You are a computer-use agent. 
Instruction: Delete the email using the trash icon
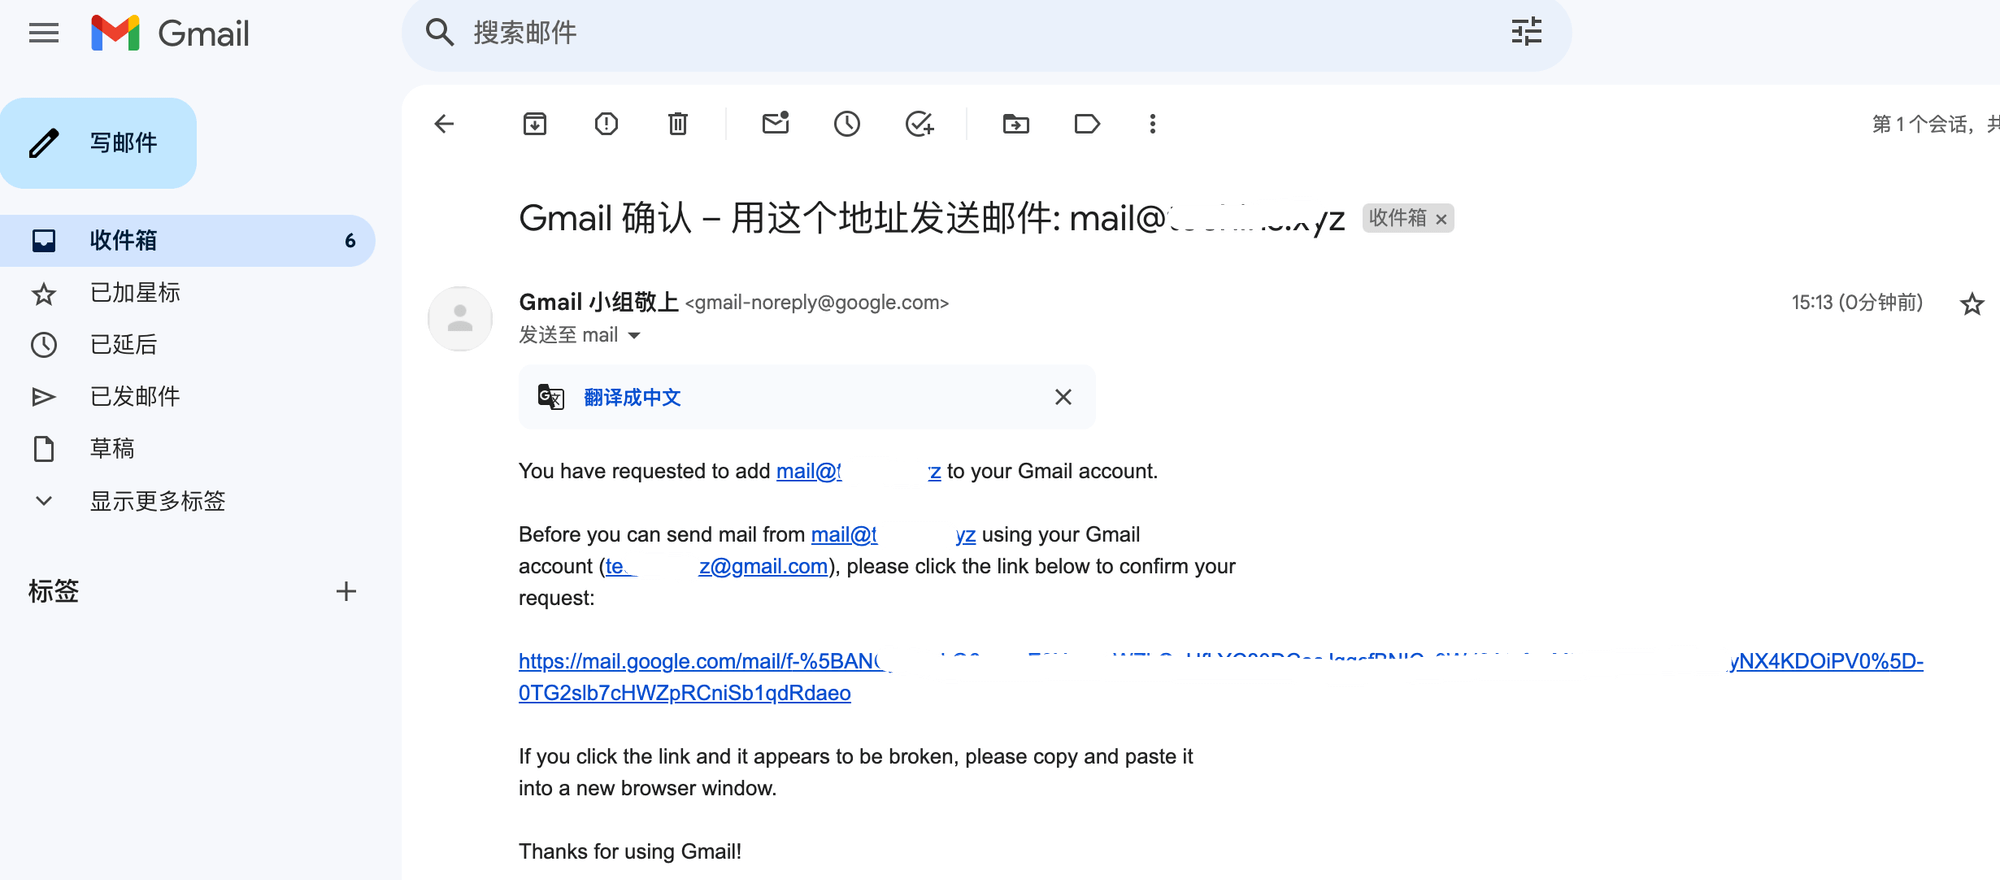coord(678,124)
